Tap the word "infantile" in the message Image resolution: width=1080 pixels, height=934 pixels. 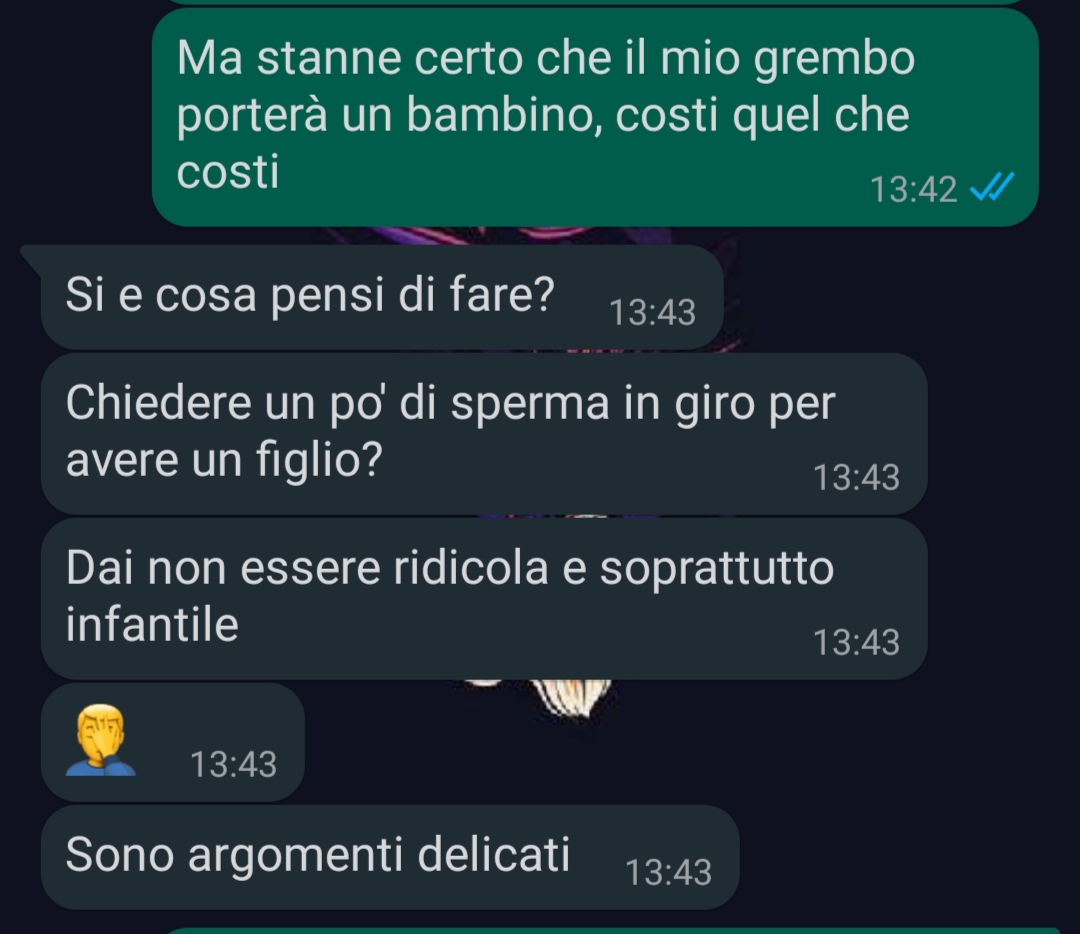pos(152,624)
